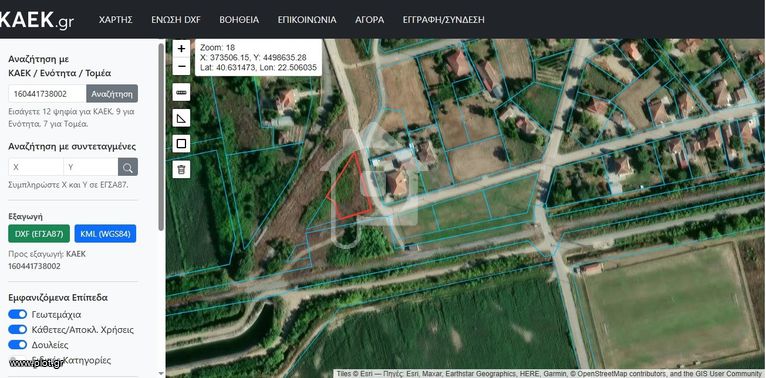Click the 'Zoom: 18' text in info box
The image size is (766, 378).
(217, 47)
